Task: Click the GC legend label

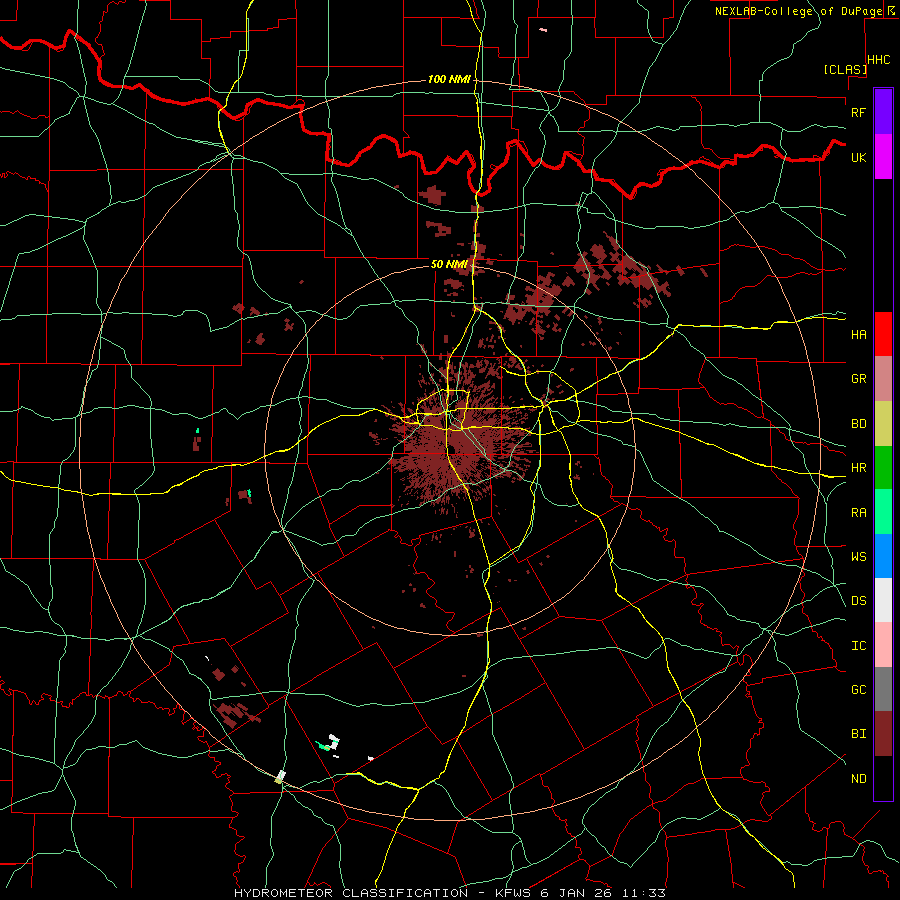Action: pos(858,690)
